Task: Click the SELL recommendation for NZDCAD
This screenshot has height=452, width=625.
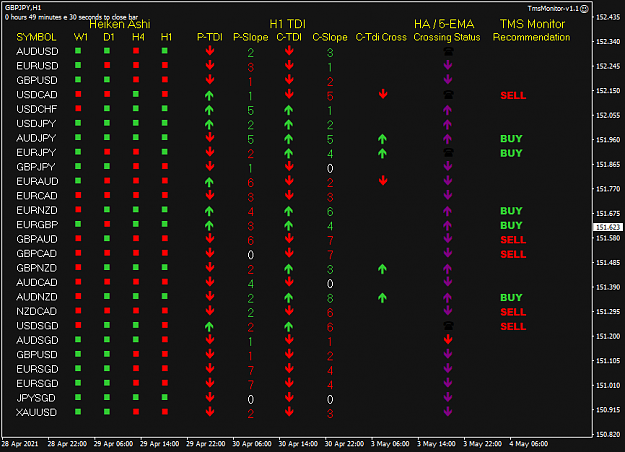Action: 513,312
